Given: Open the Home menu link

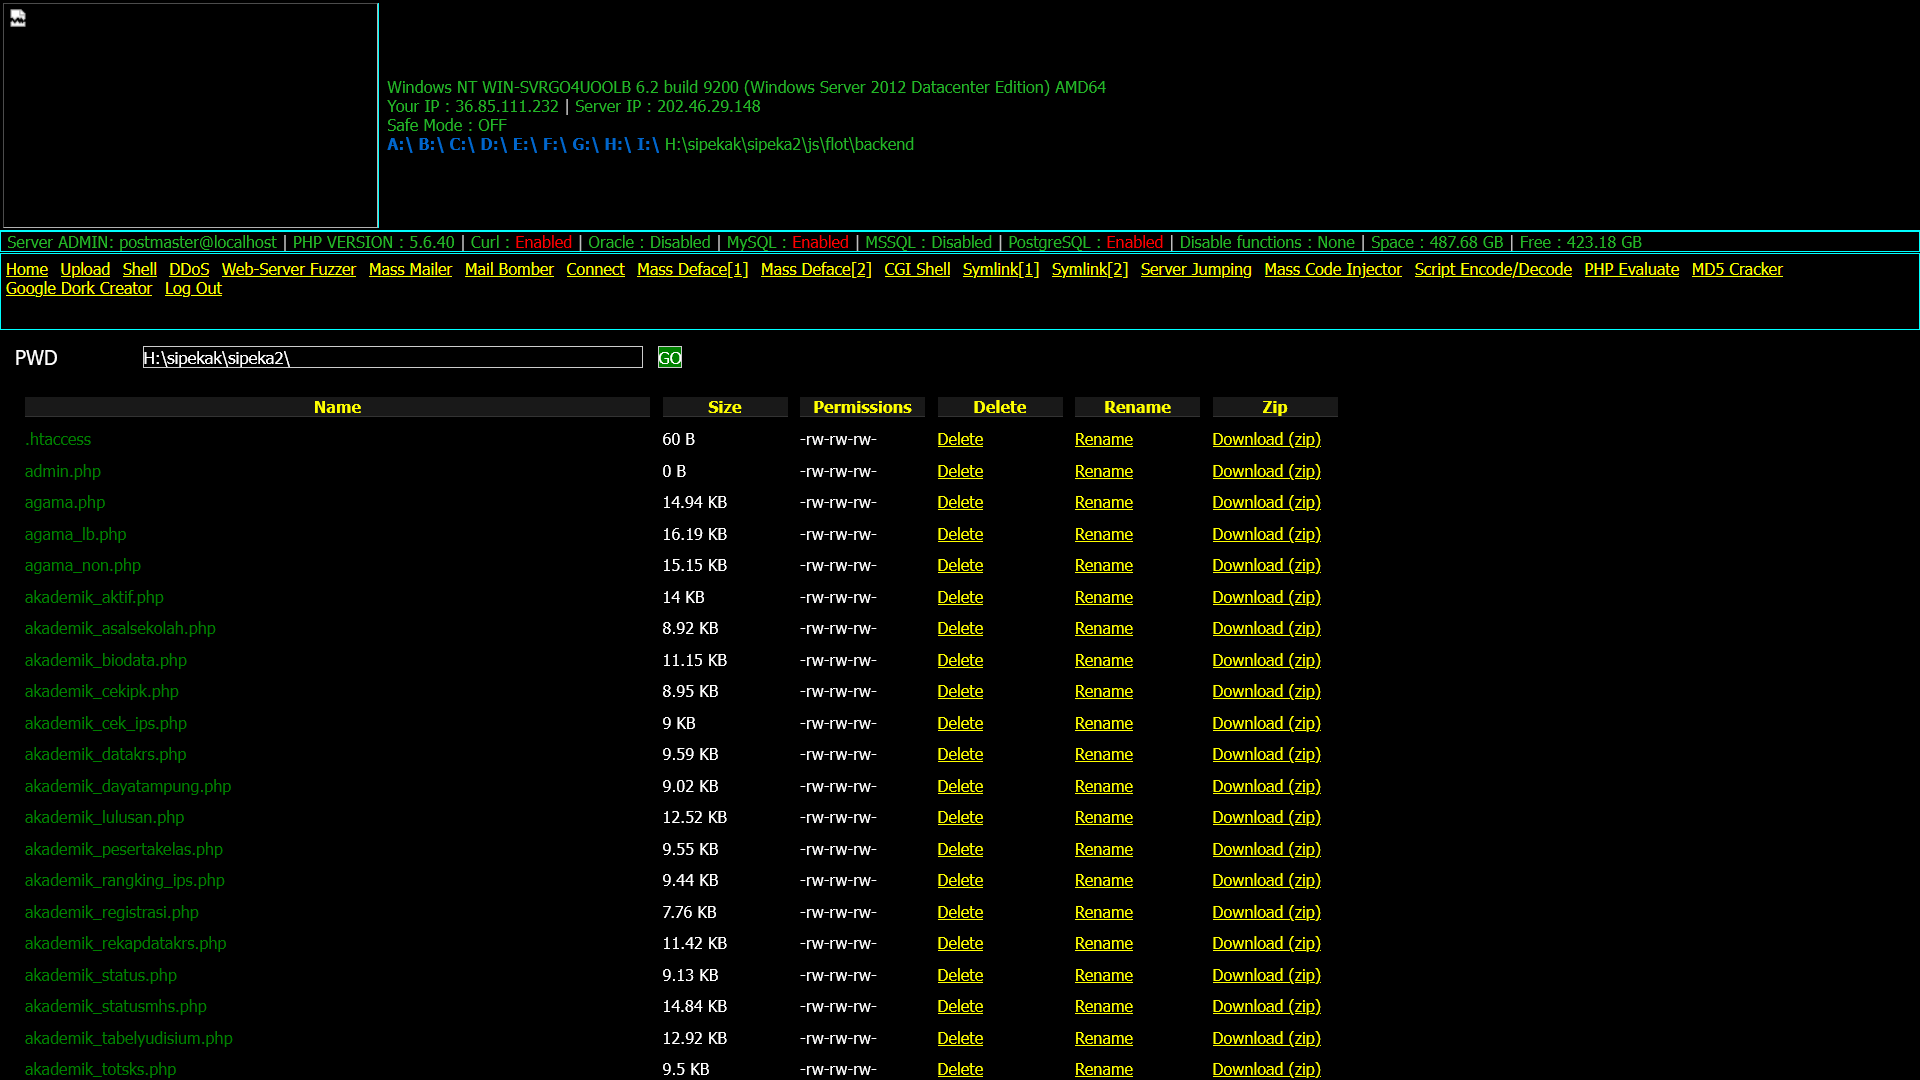Looking at the screenshot, I should point(27,269).
